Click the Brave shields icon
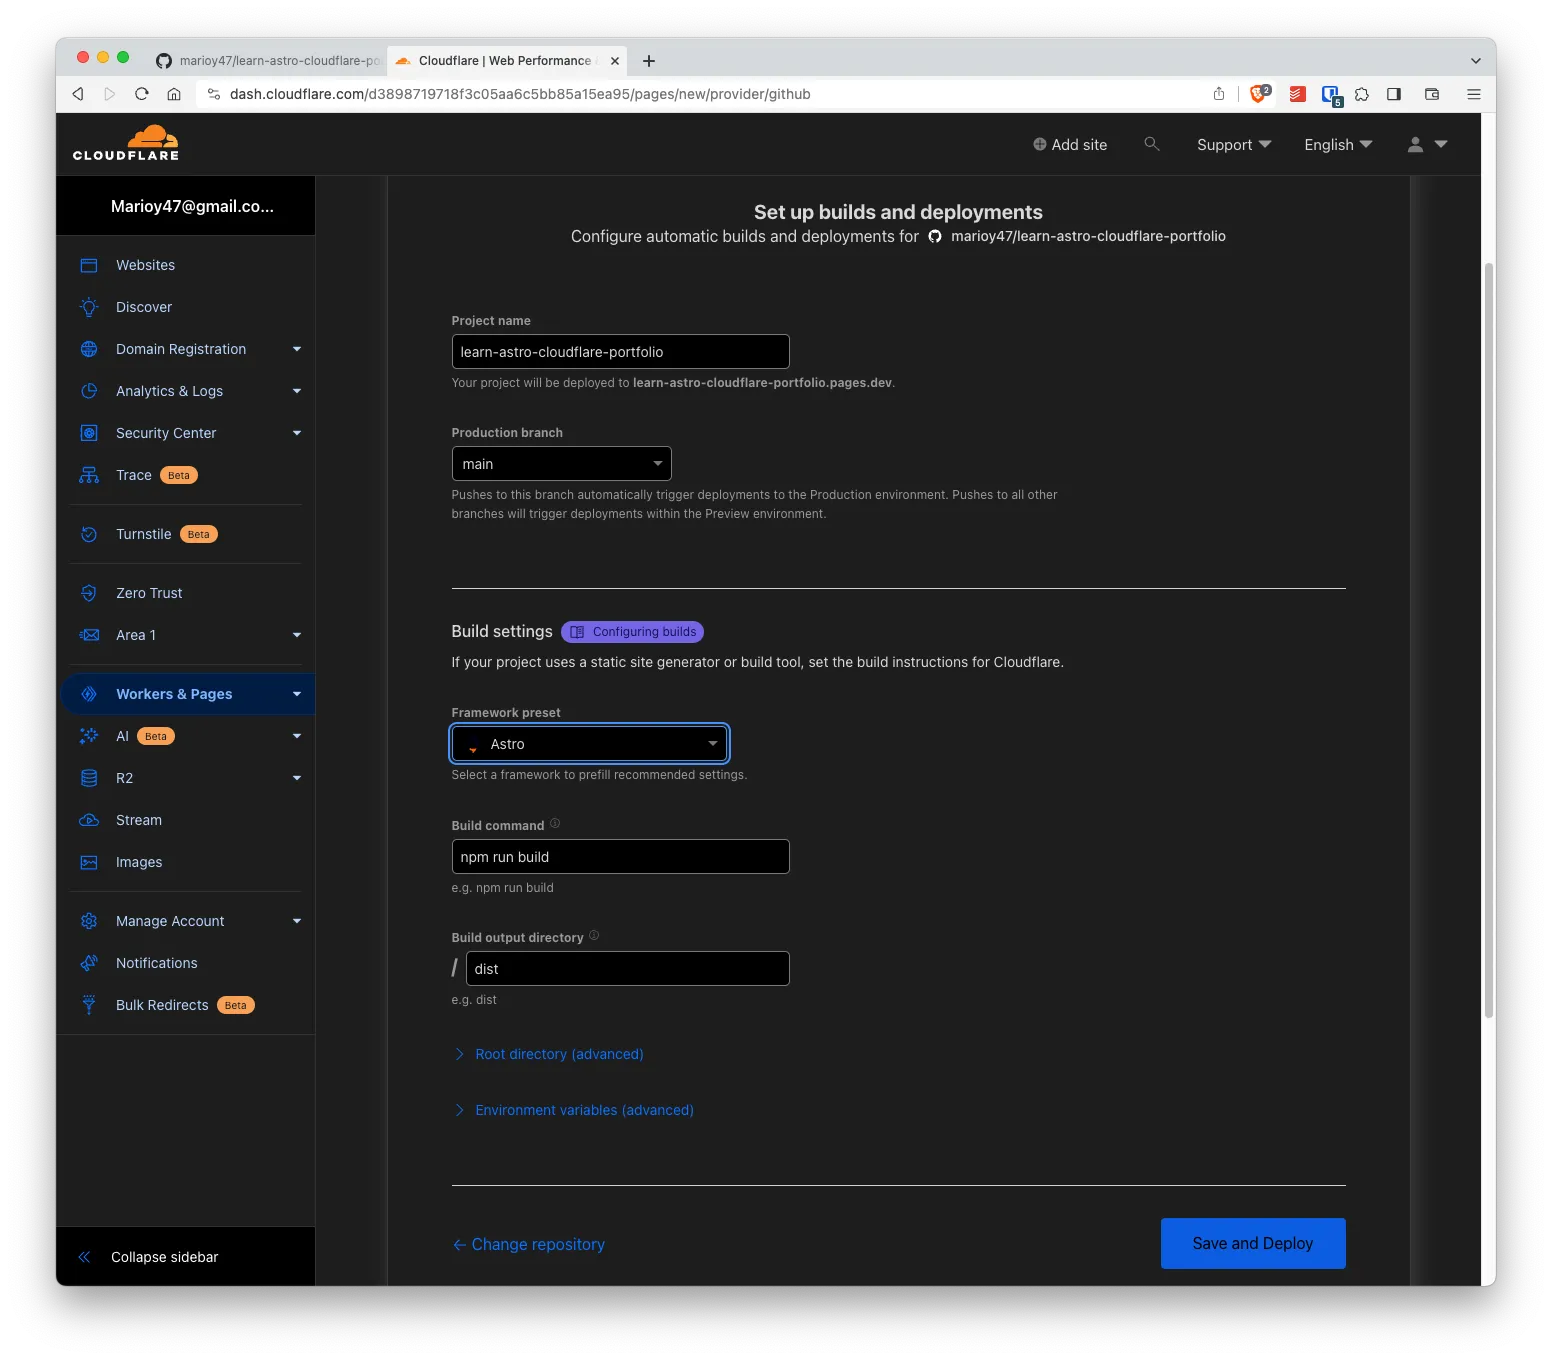Image resolution: width=1552 pixels, height=1360 pixels. pos(1259,94)
